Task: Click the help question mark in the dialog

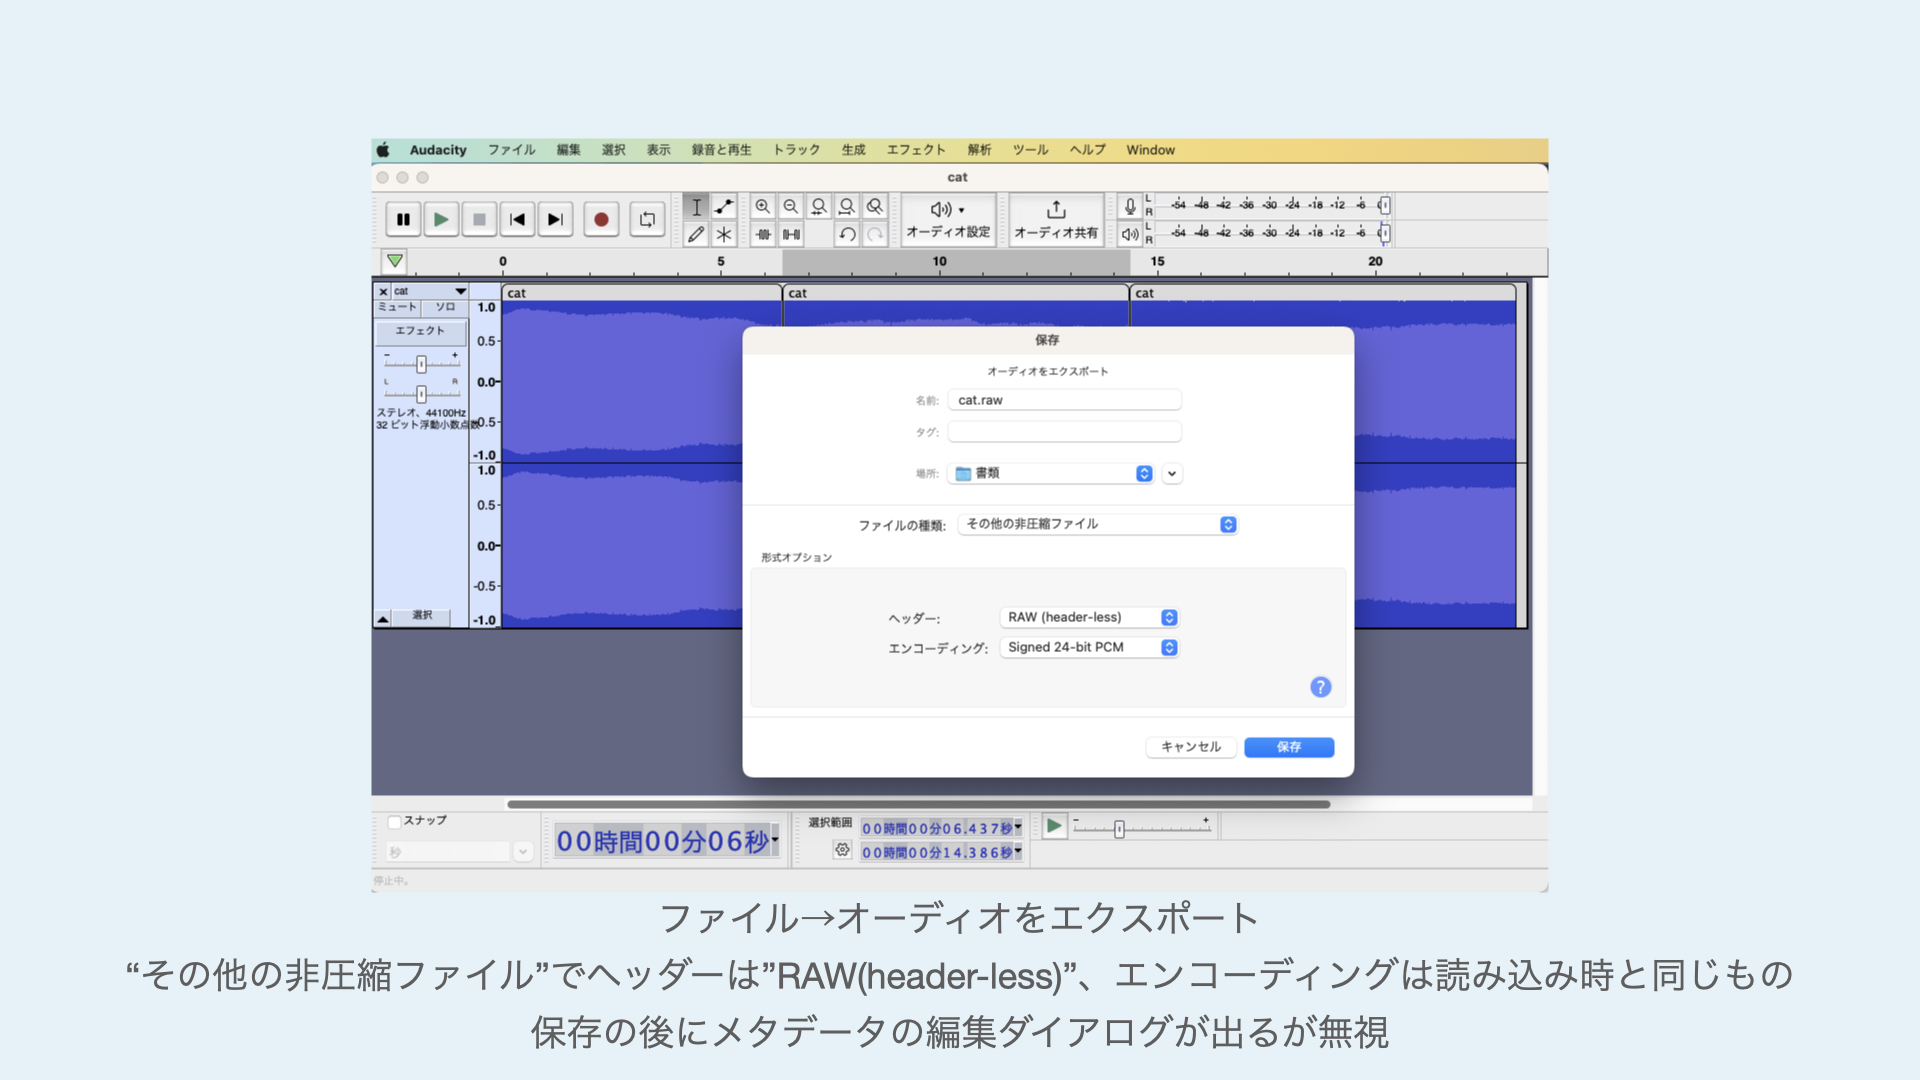Action: pos(1320,687)
